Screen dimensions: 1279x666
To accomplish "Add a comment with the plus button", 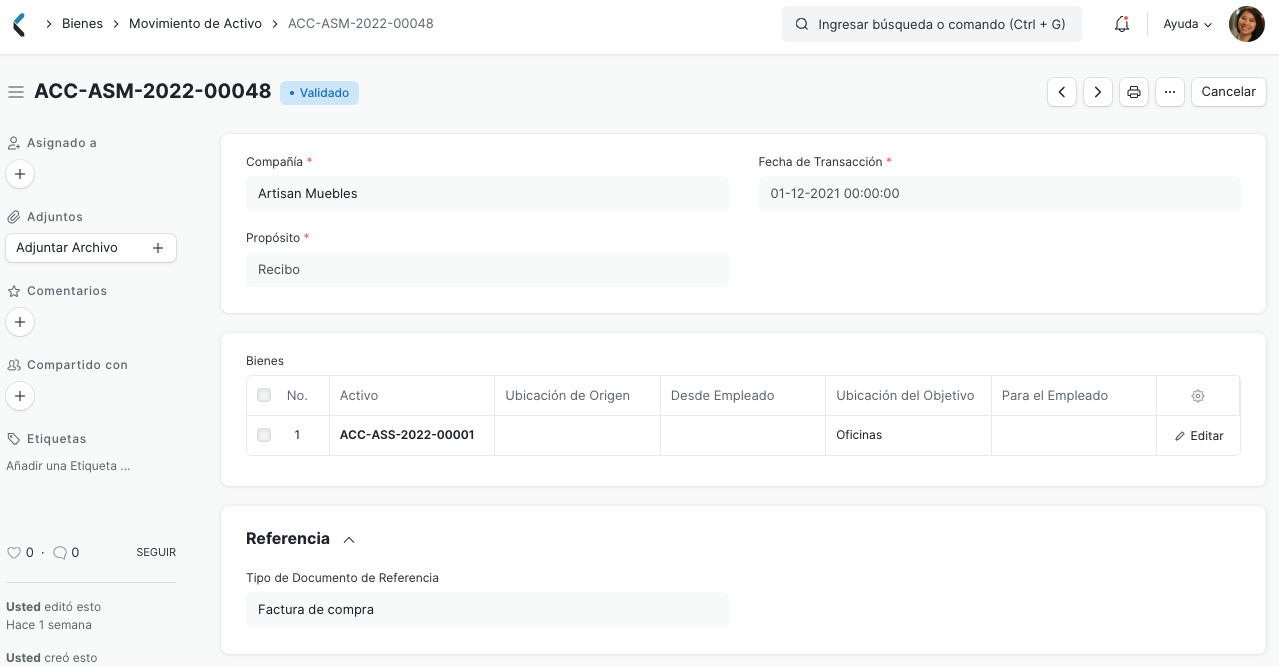I will [x=20, y=322].
